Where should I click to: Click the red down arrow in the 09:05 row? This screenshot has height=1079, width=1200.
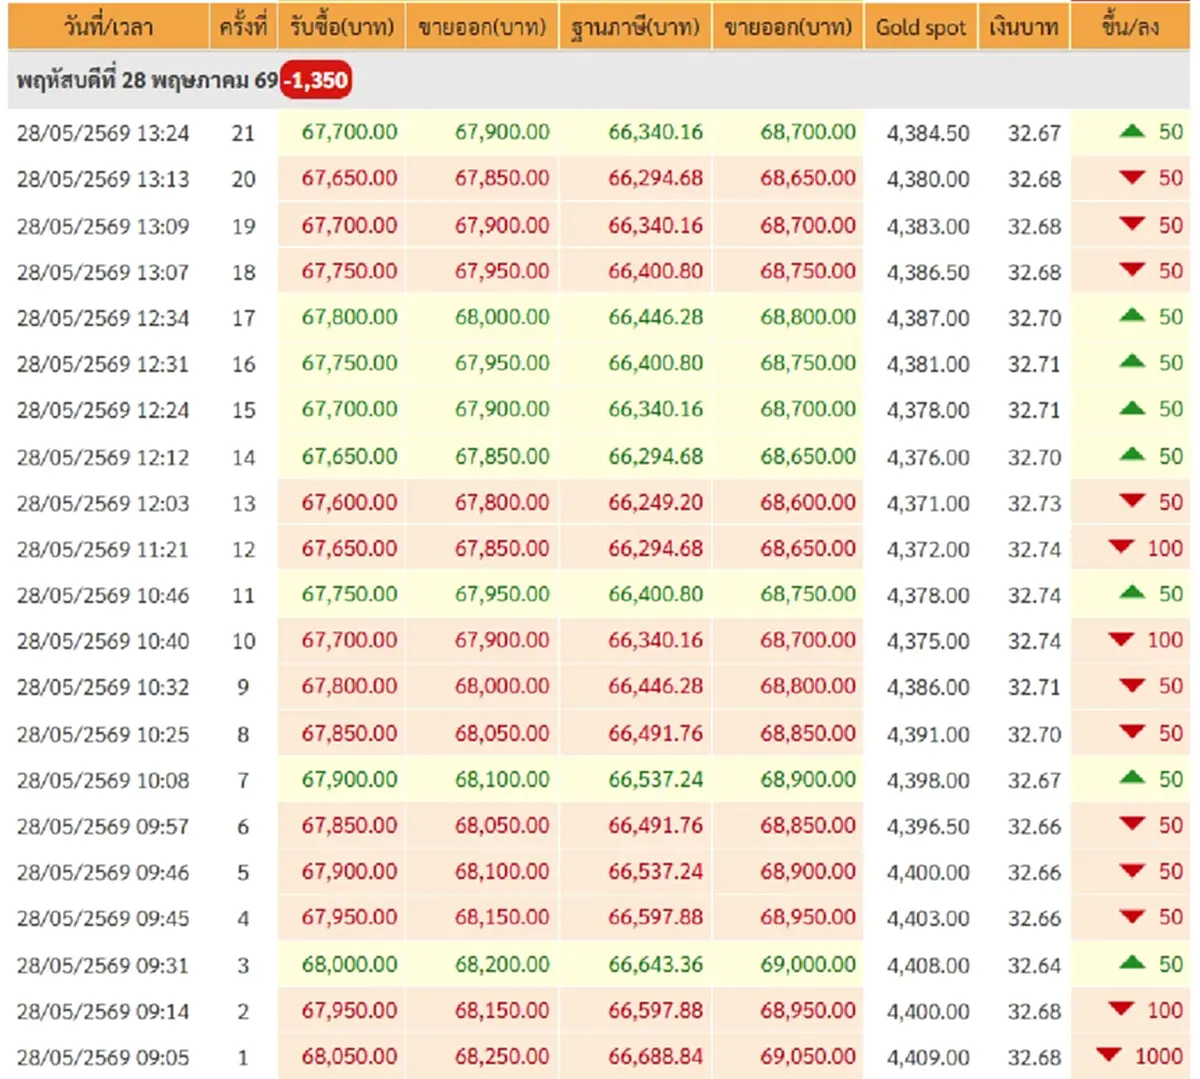[x=1108, y=1055]
